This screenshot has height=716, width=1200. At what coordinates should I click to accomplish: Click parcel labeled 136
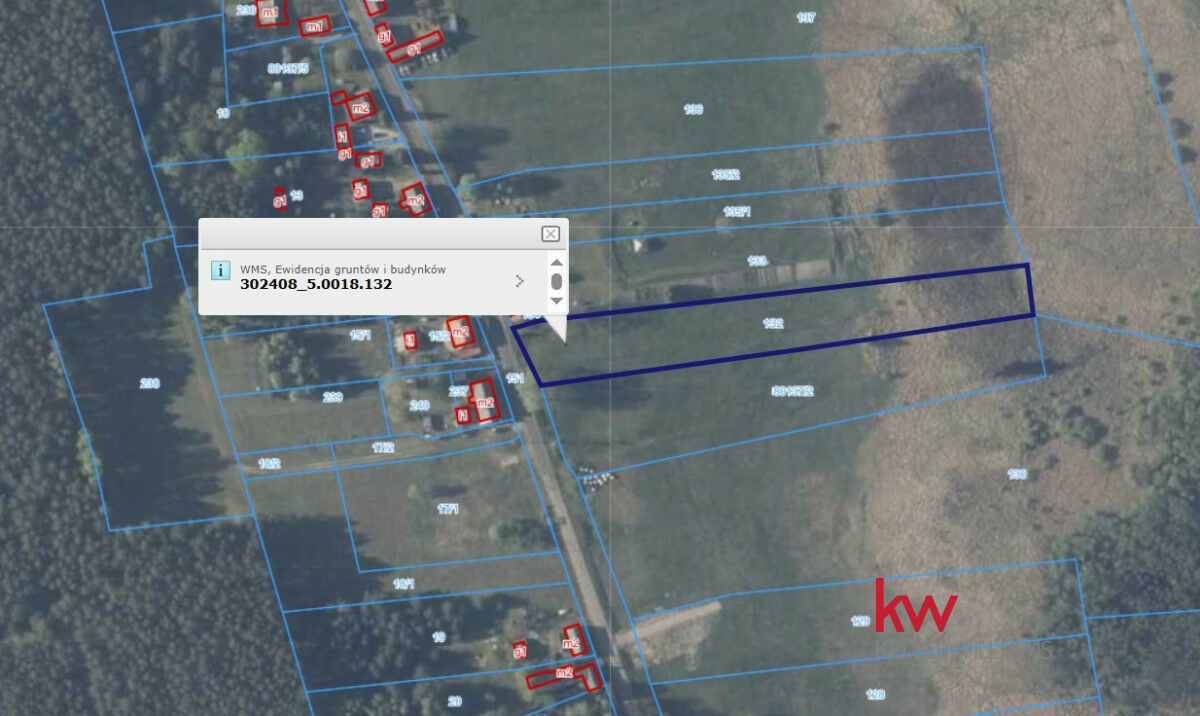click(692, 109)
